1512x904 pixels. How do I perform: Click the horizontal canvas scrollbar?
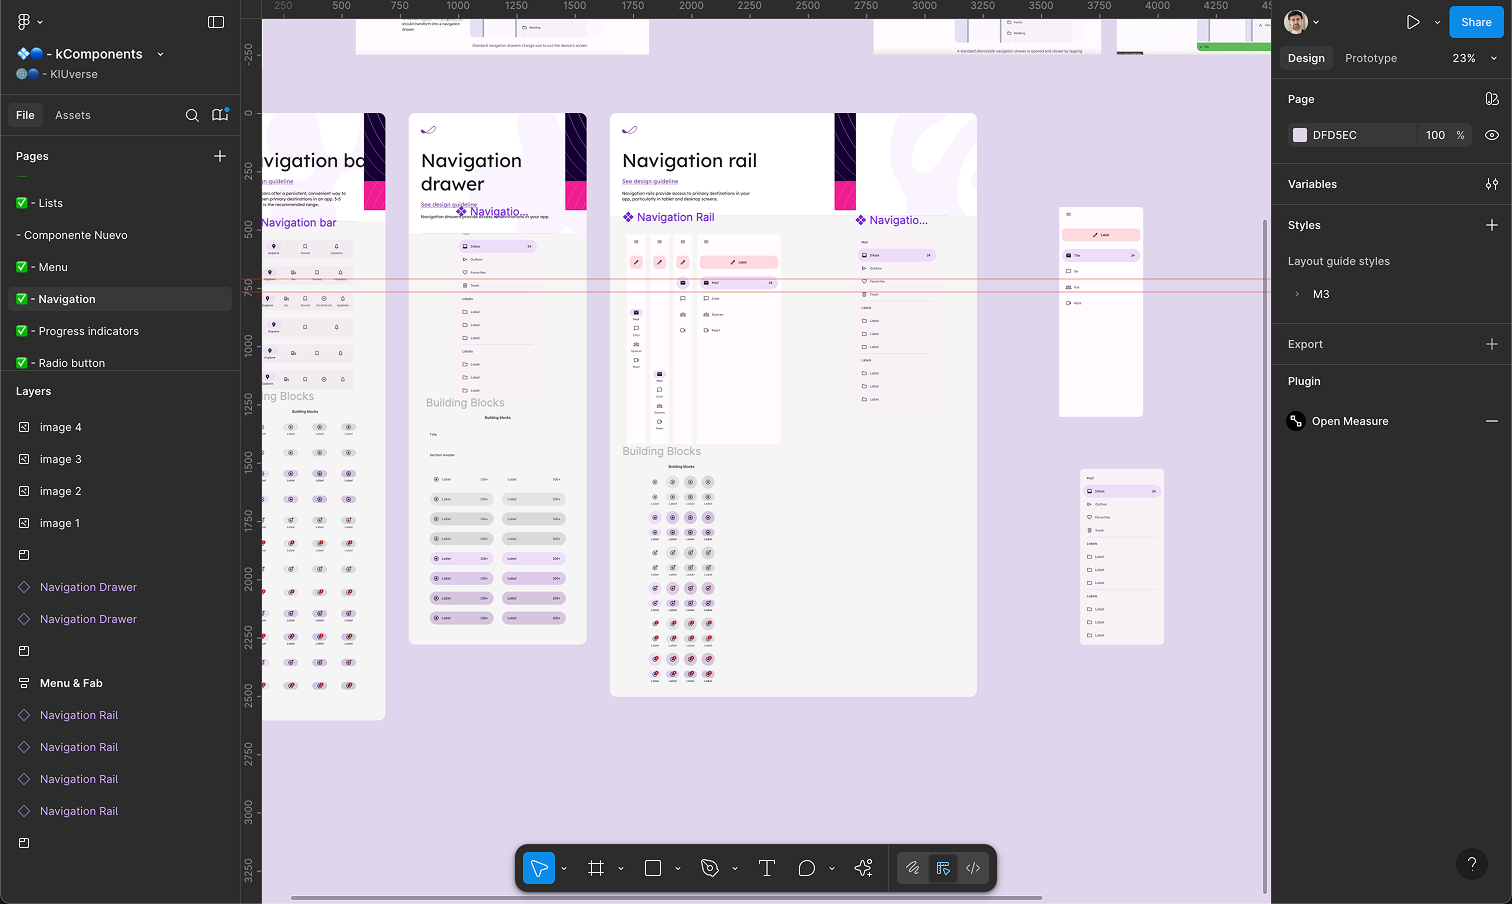click(x=667, y=898)
